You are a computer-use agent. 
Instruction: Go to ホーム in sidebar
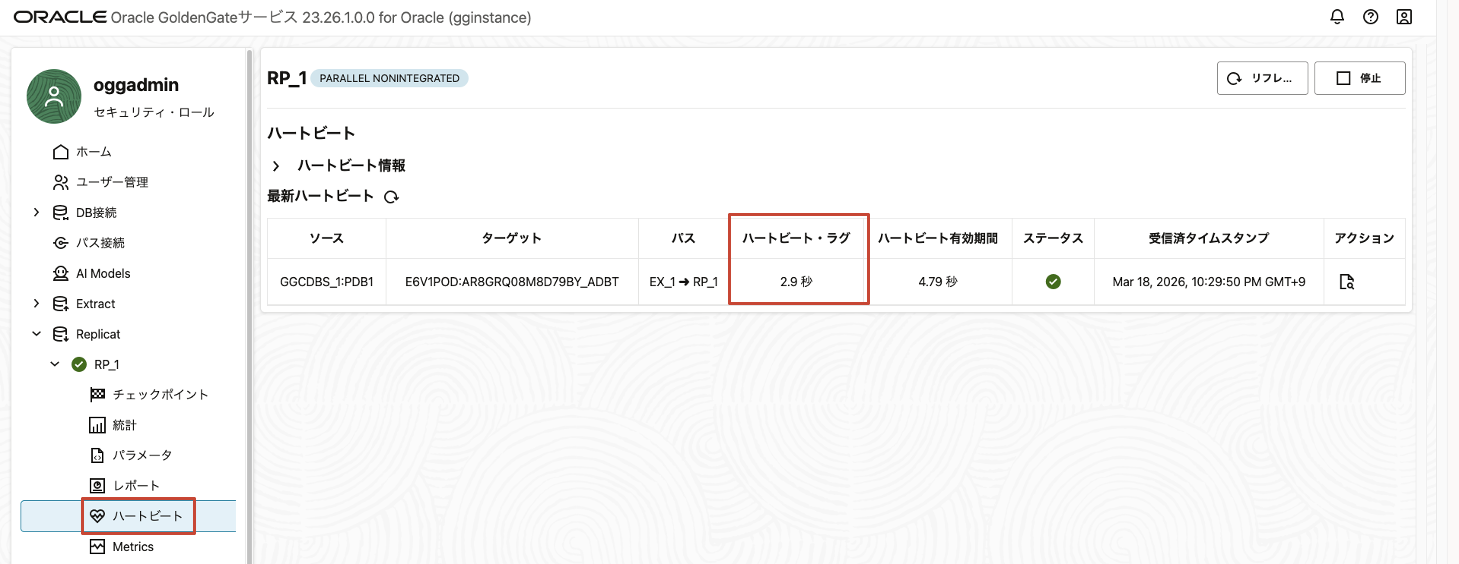pos(94,152)
